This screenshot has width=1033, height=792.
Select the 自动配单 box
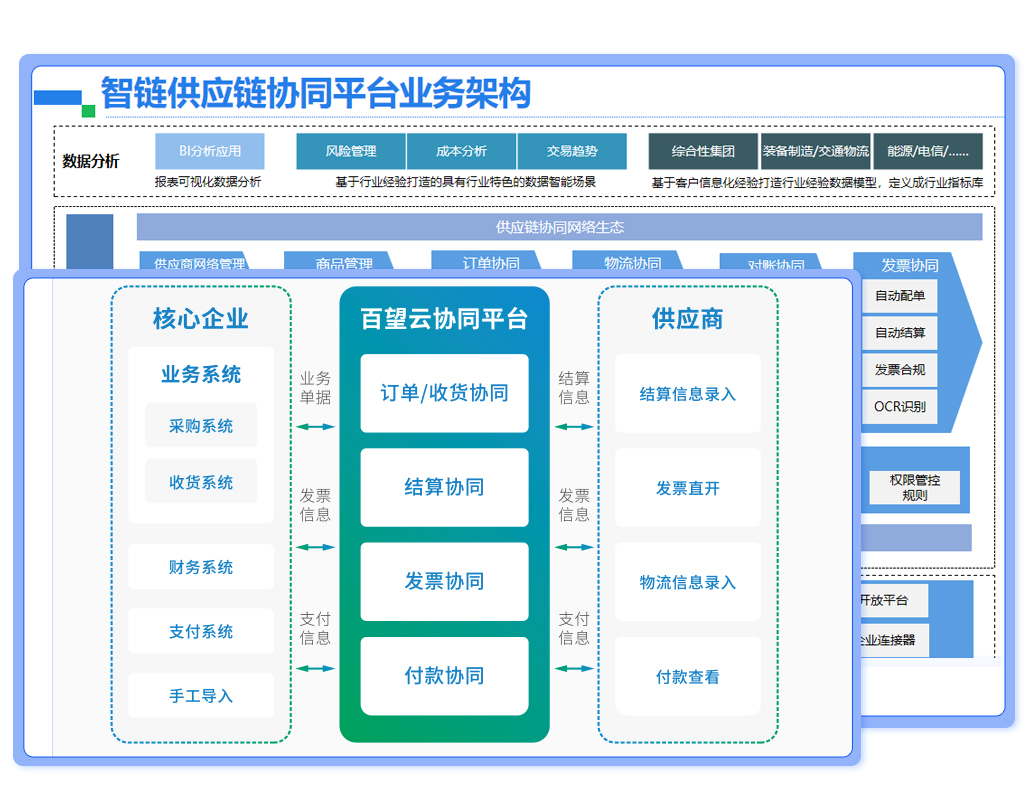point(899,296)
